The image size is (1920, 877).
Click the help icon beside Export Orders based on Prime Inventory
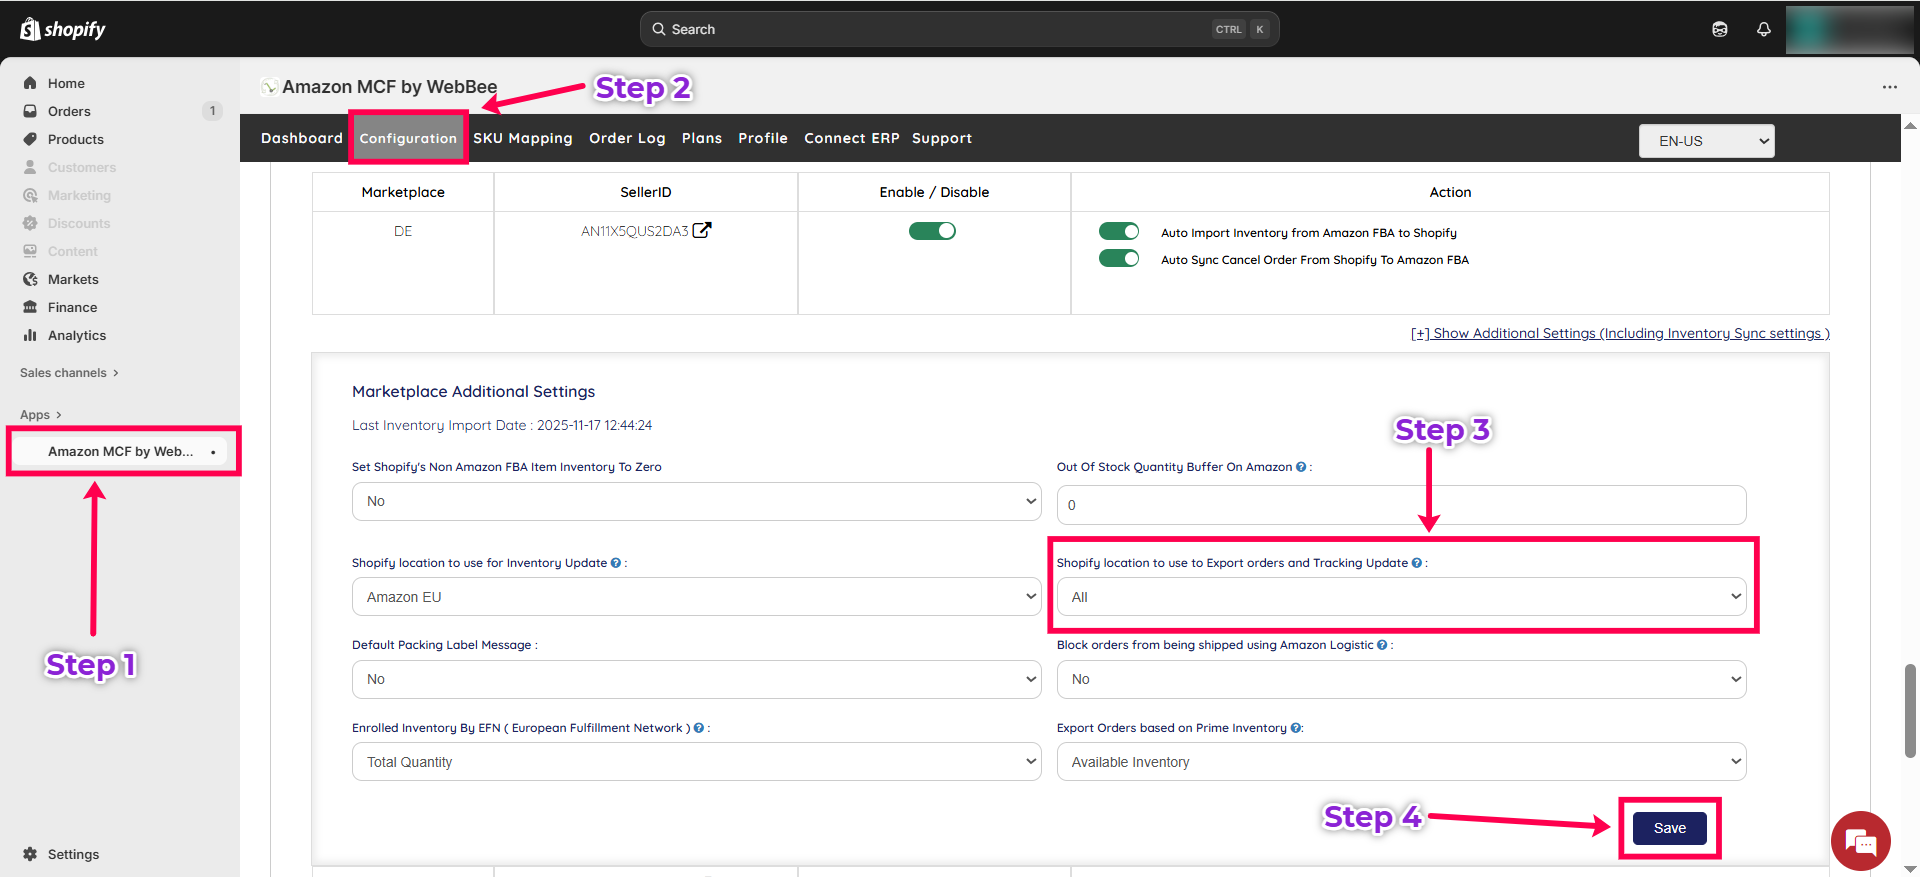1296,728
